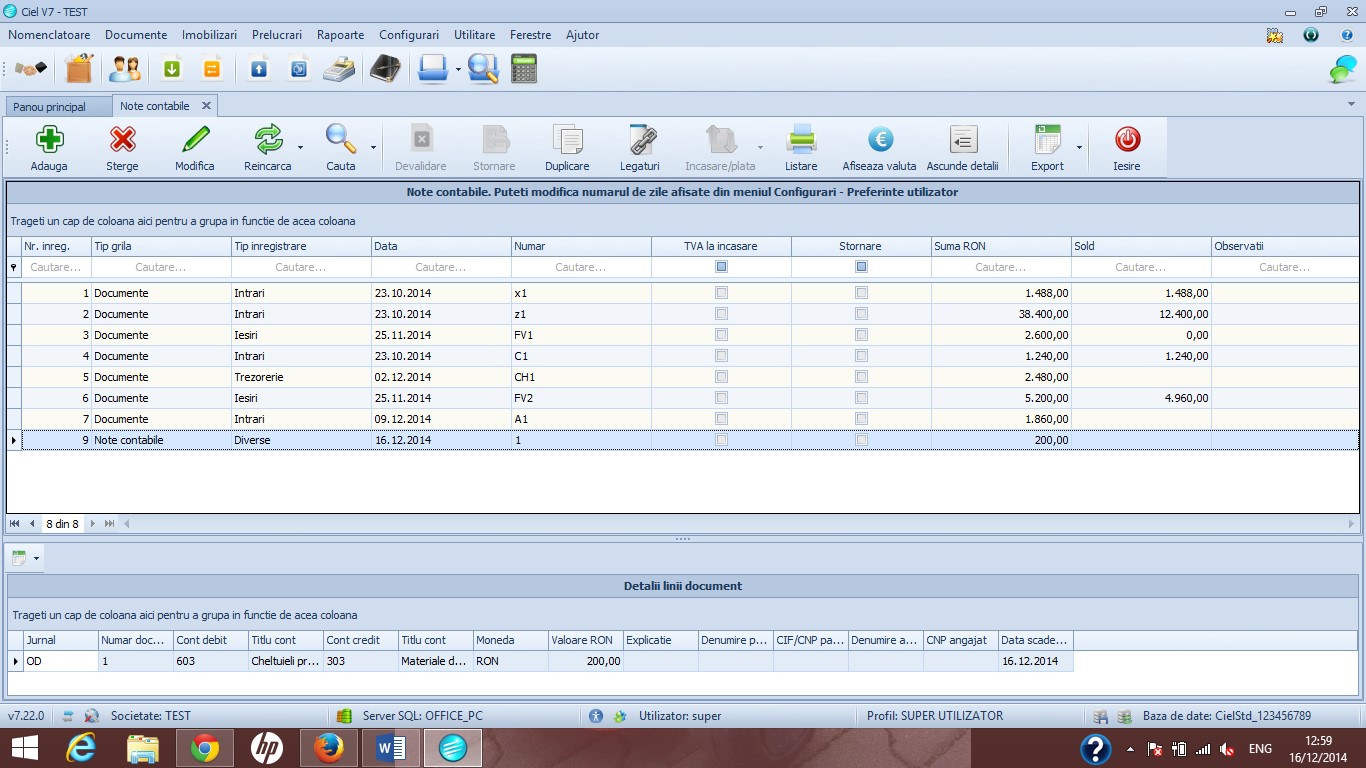Click the red Iesire power icon
This screenshot has width=1366, height=768.
pos(1127,139)
